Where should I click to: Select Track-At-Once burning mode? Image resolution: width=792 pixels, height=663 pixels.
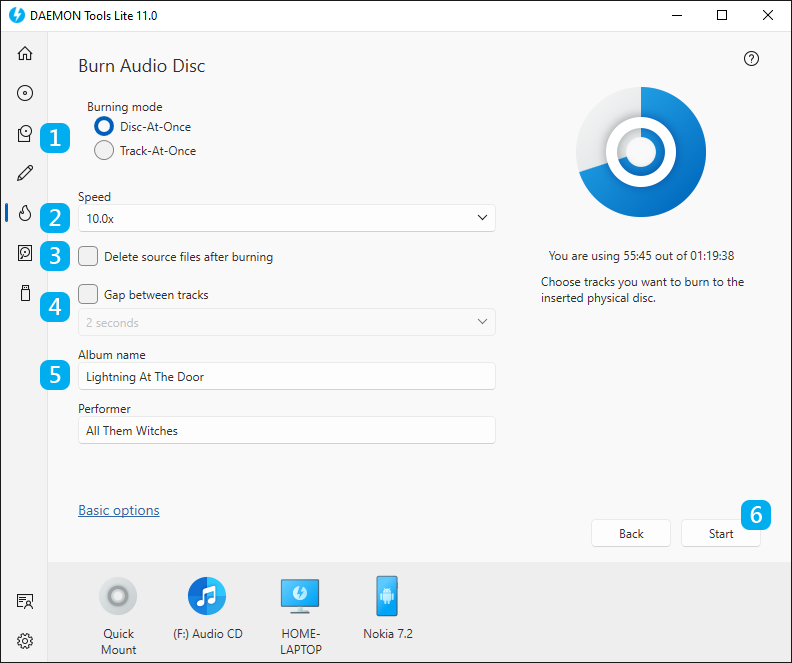pyautogui.click(x=104, y=150)
